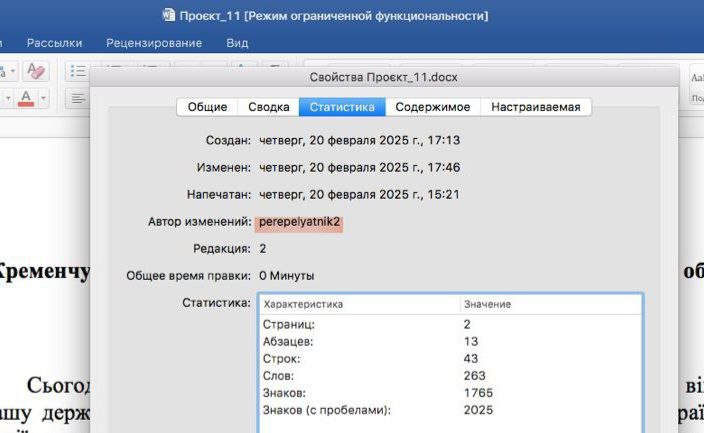Open the Сводка properties tab
Screen dimensions: 704x433
tap(268, 107)
